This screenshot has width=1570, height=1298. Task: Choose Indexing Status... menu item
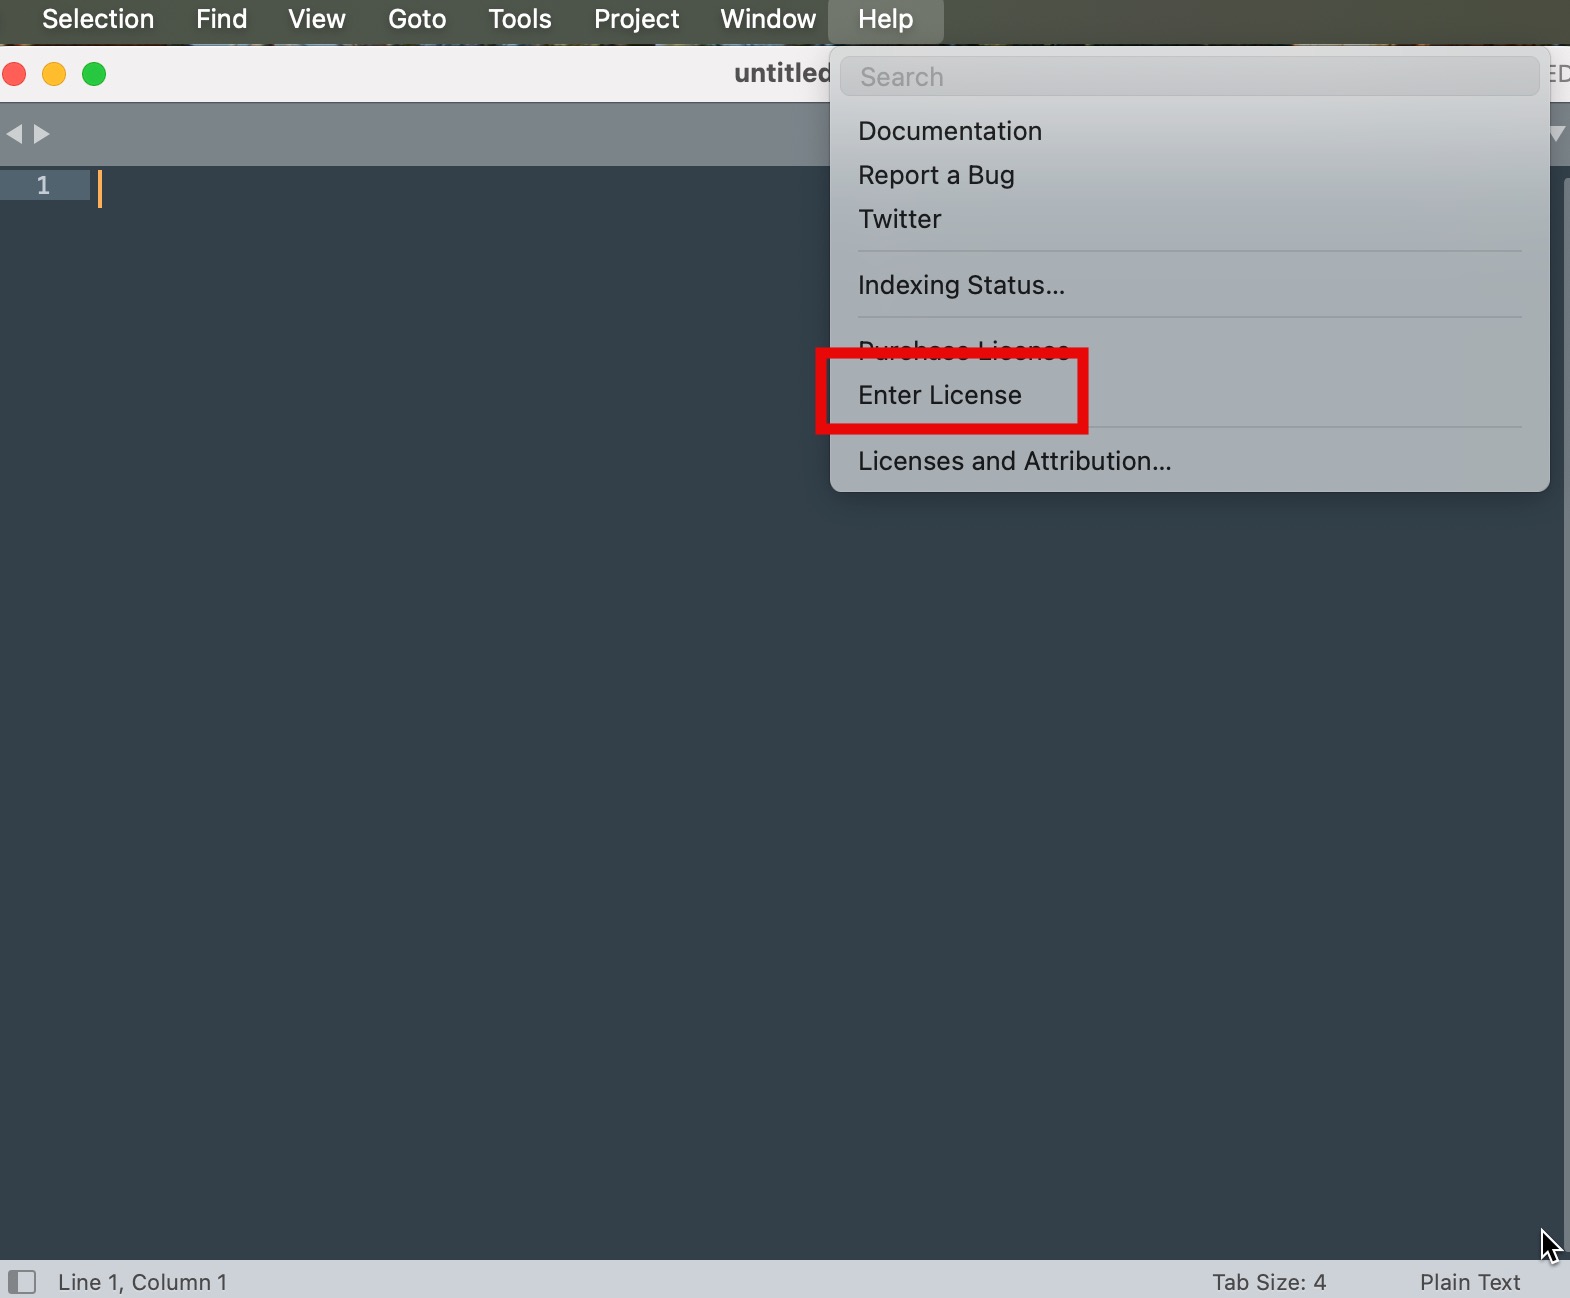960,285
